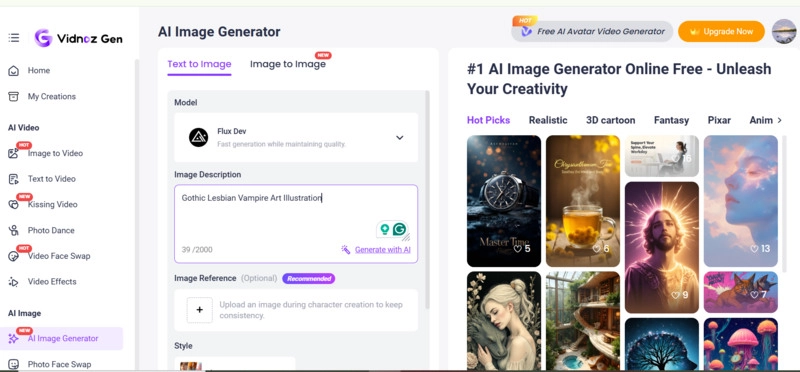Click the Text to Video icon
Image resolution: width=800 pixels, height=372 pixels.
(13, 179)
